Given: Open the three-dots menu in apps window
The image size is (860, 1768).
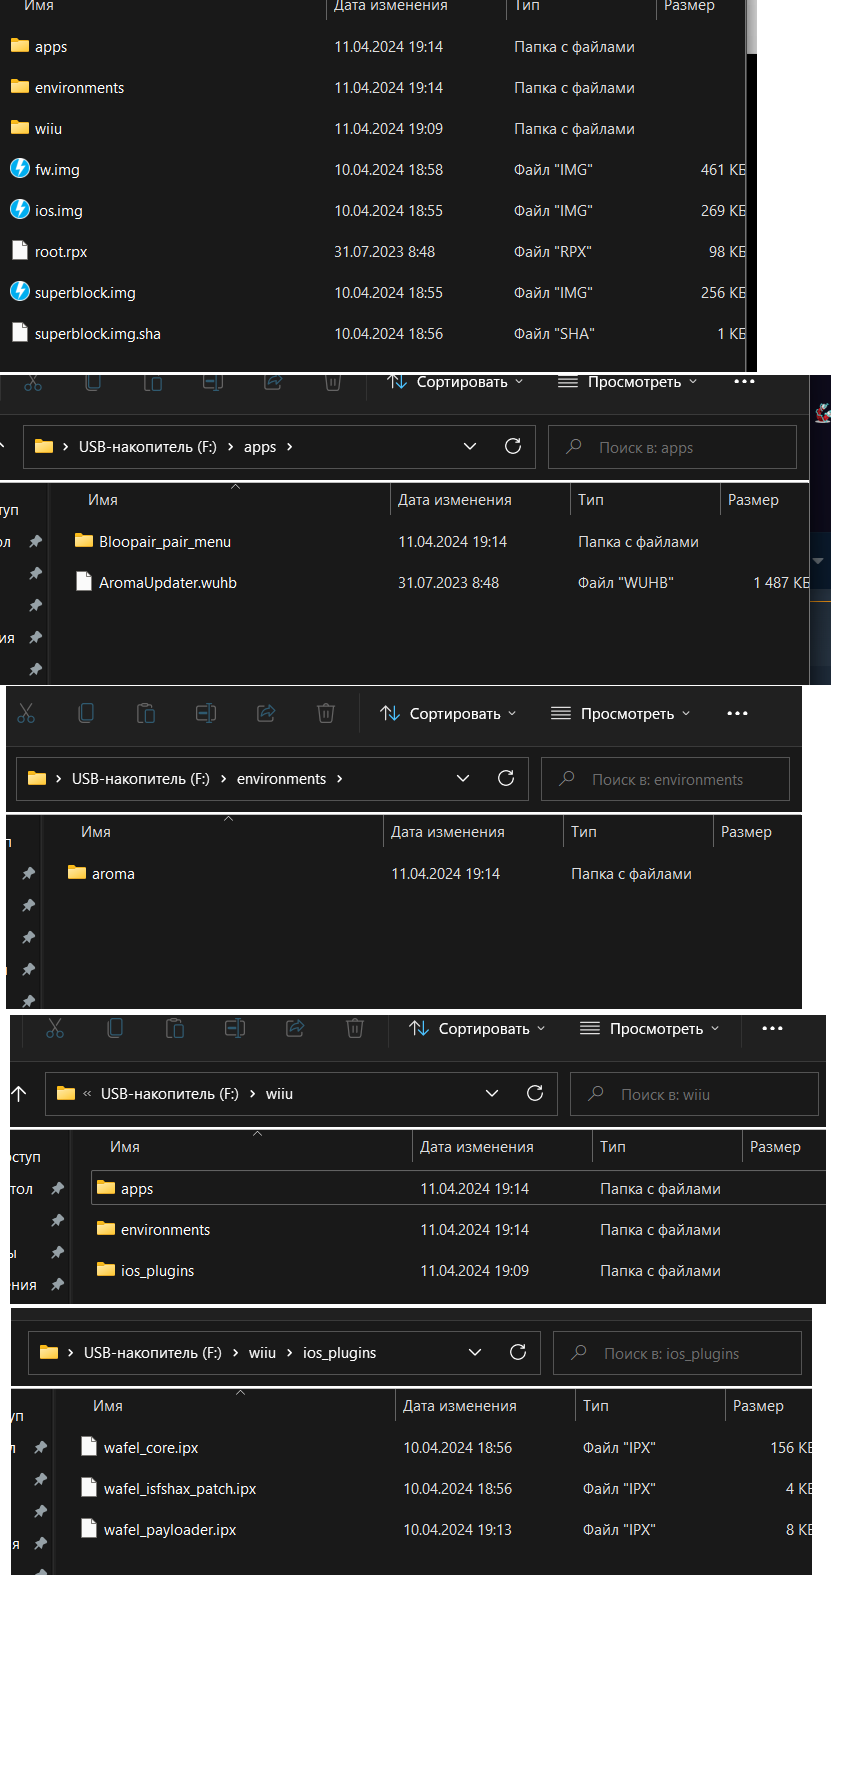Looking at the screenshot, I should [745, 381].
